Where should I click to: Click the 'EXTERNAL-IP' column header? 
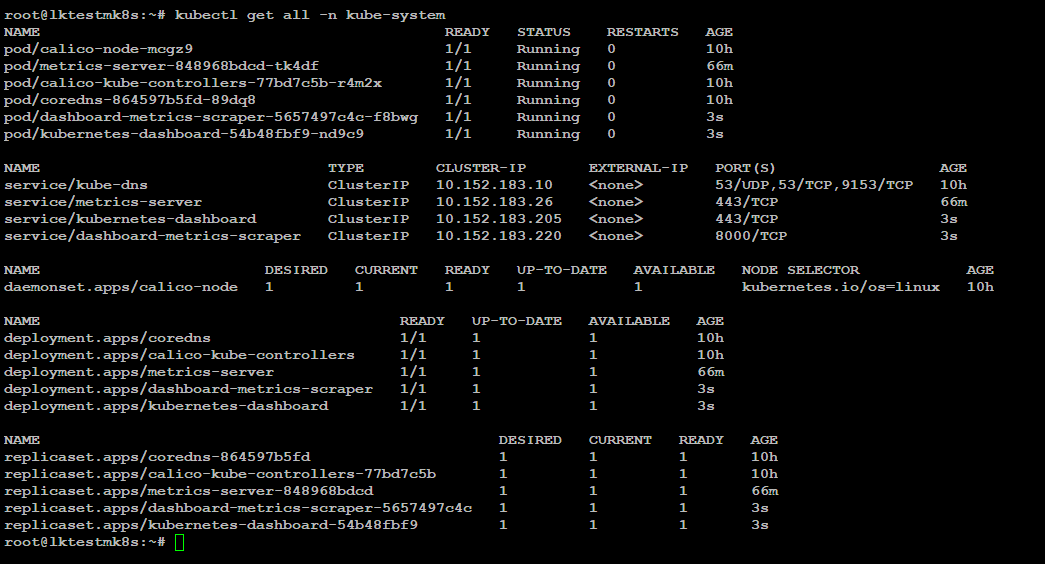click(638, 168)
